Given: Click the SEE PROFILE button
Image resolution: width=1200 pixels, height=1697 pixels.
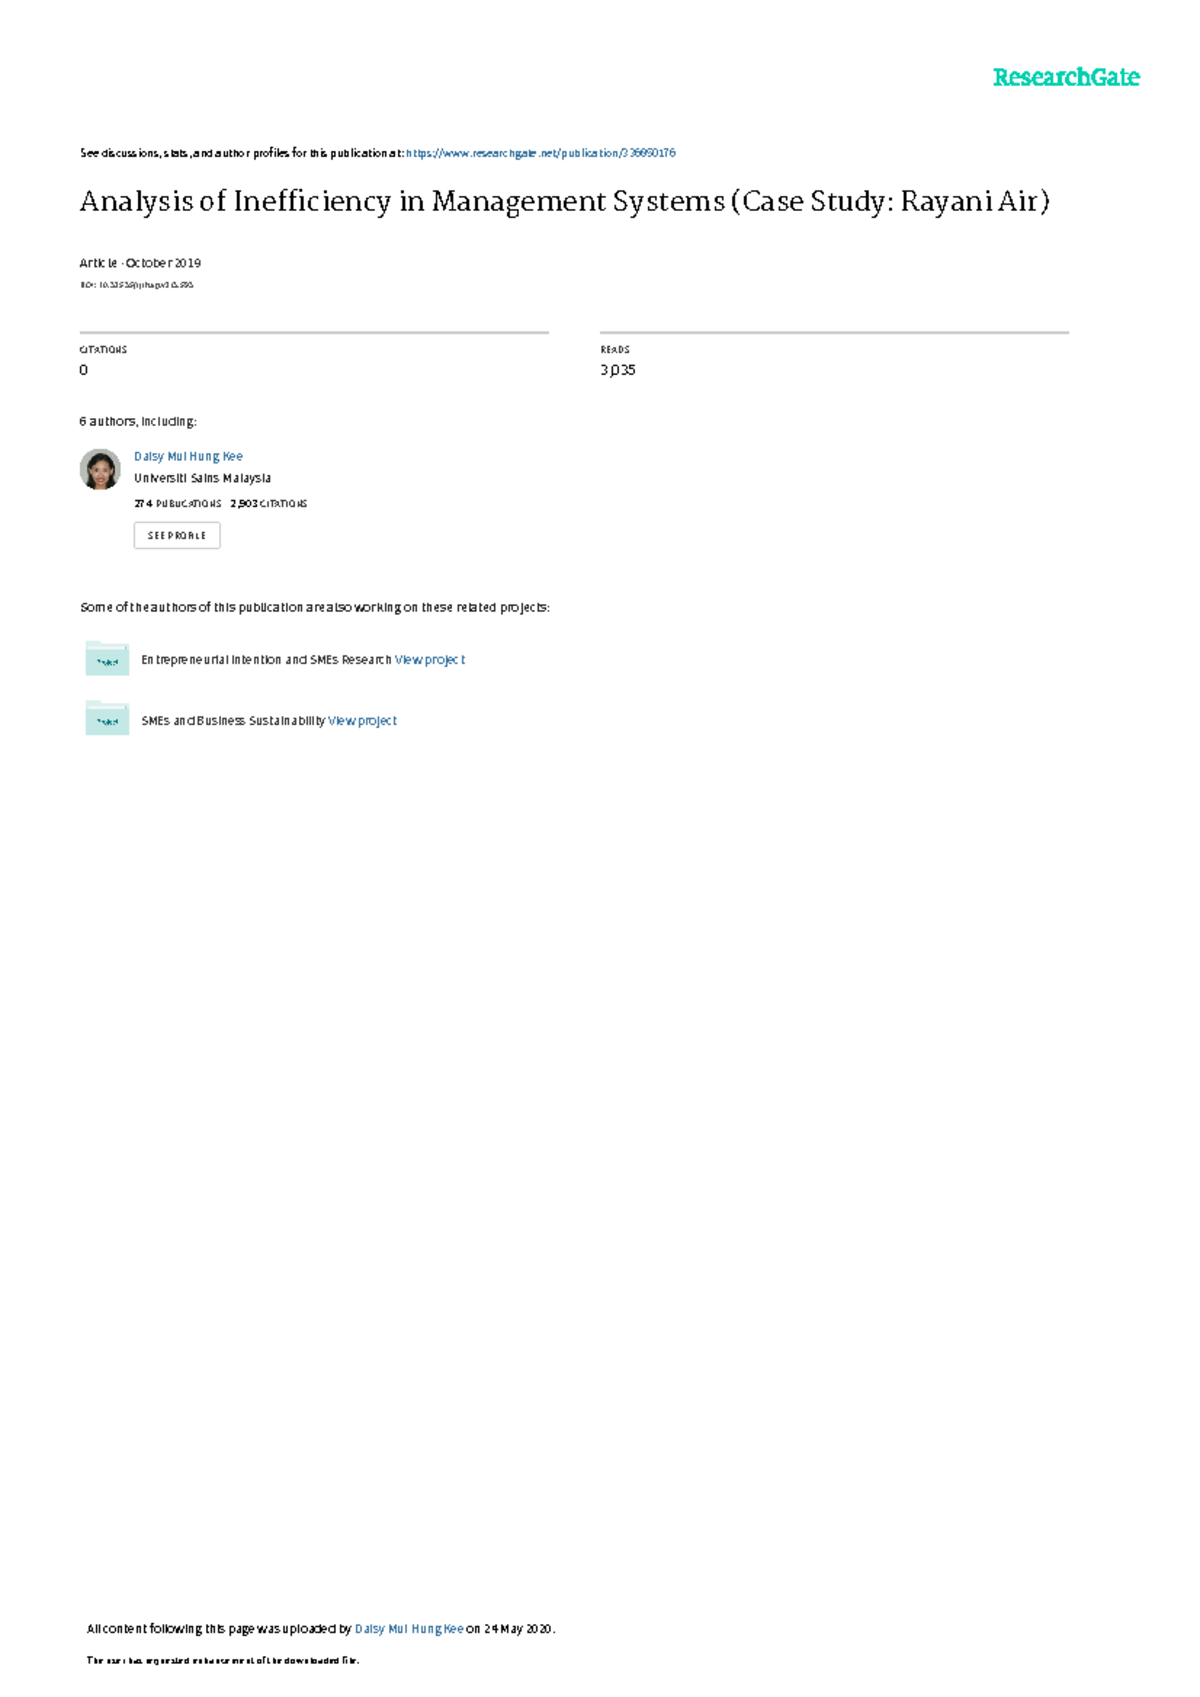Looking at the screenshot, I should 177,535.
